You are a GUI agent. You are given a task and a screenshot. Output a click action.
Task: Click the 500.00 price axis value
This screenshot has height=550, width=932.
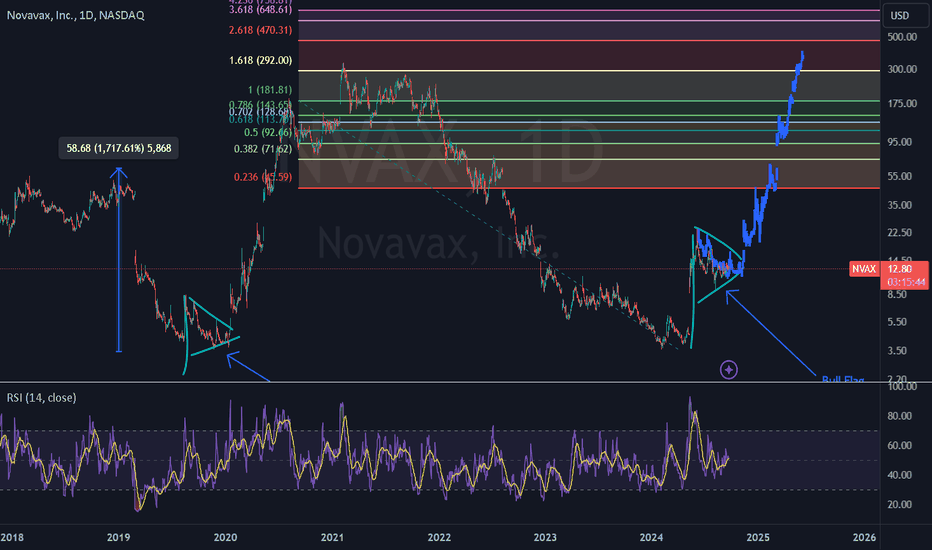[902, 37]
